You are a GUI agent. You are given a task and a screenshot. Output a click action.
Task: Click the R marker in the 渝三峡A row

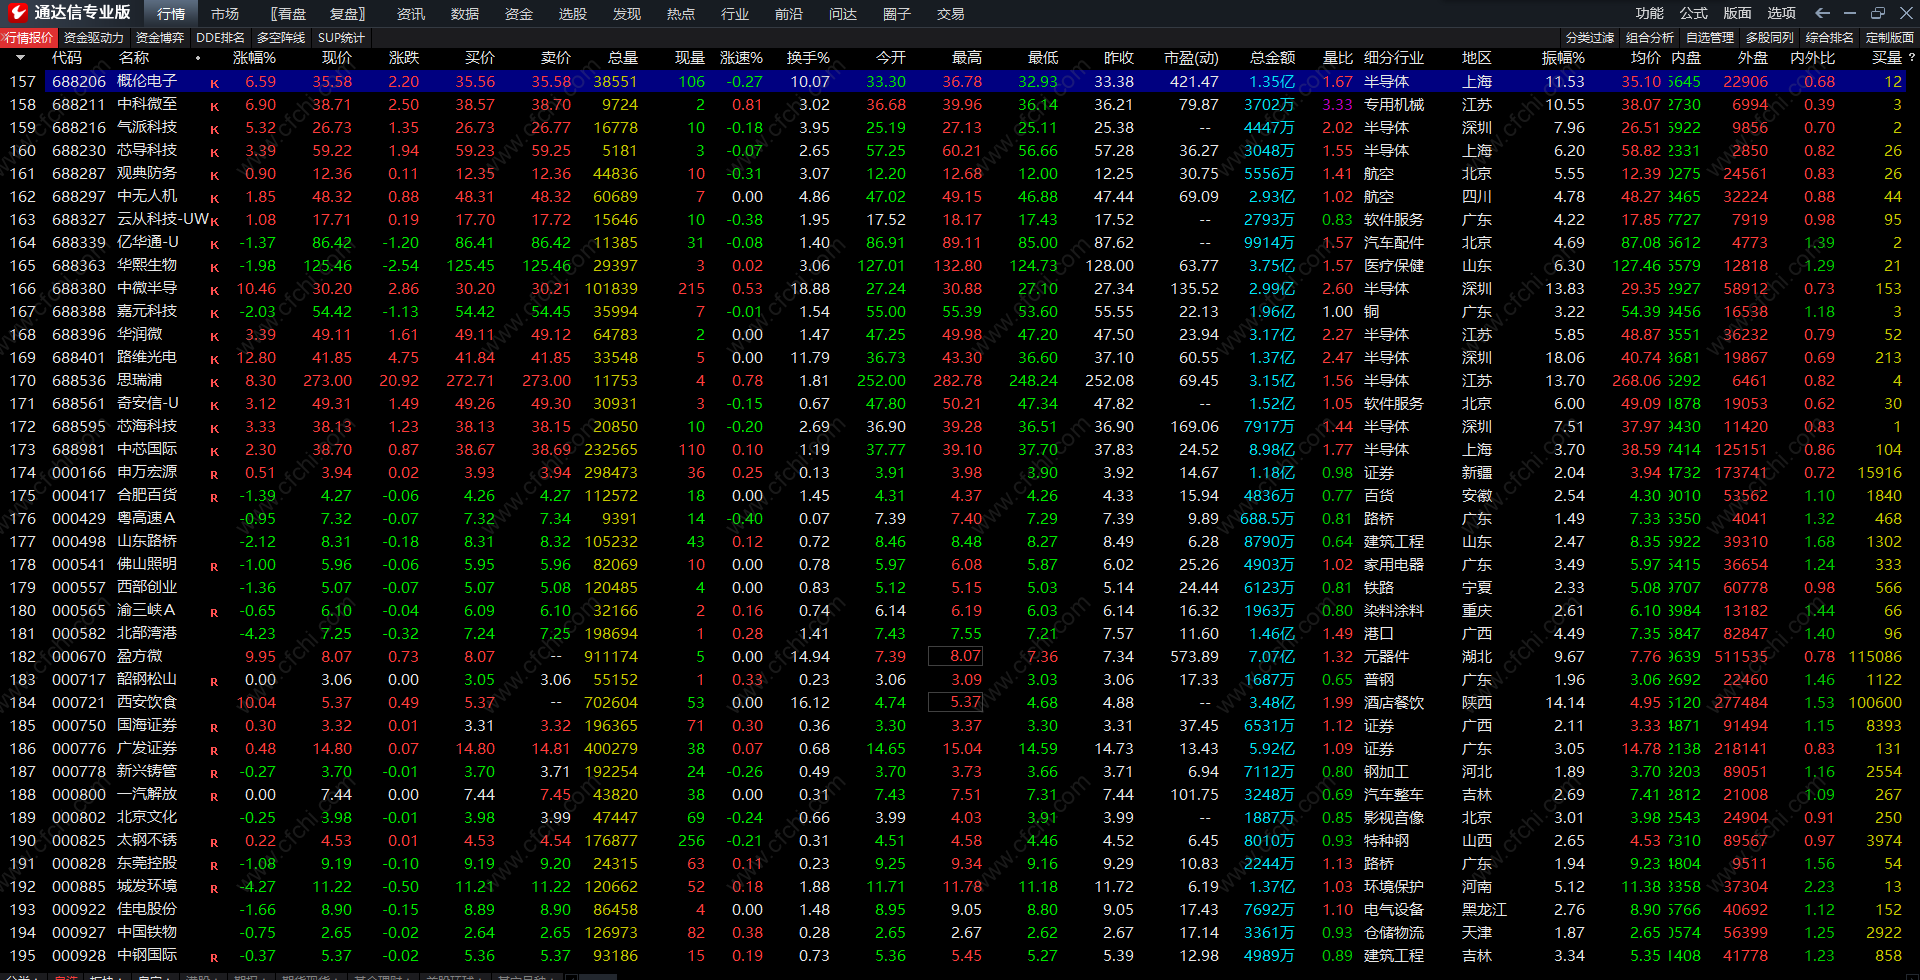[x=214, y=612]
